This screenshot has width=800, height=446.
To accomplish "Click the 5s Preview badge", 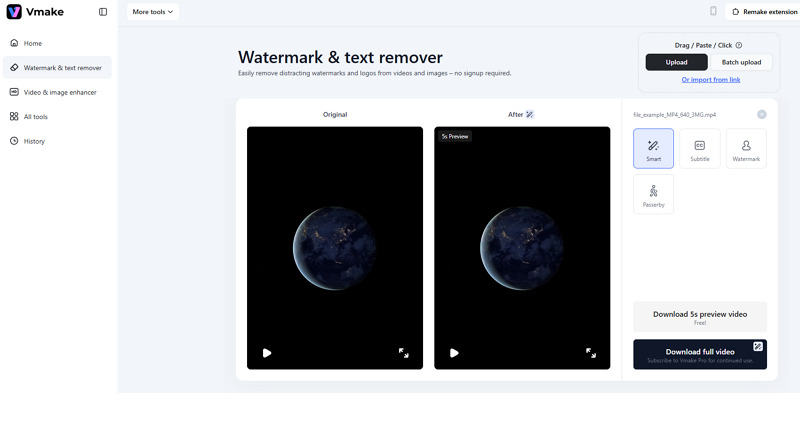I will coord(455,136).
